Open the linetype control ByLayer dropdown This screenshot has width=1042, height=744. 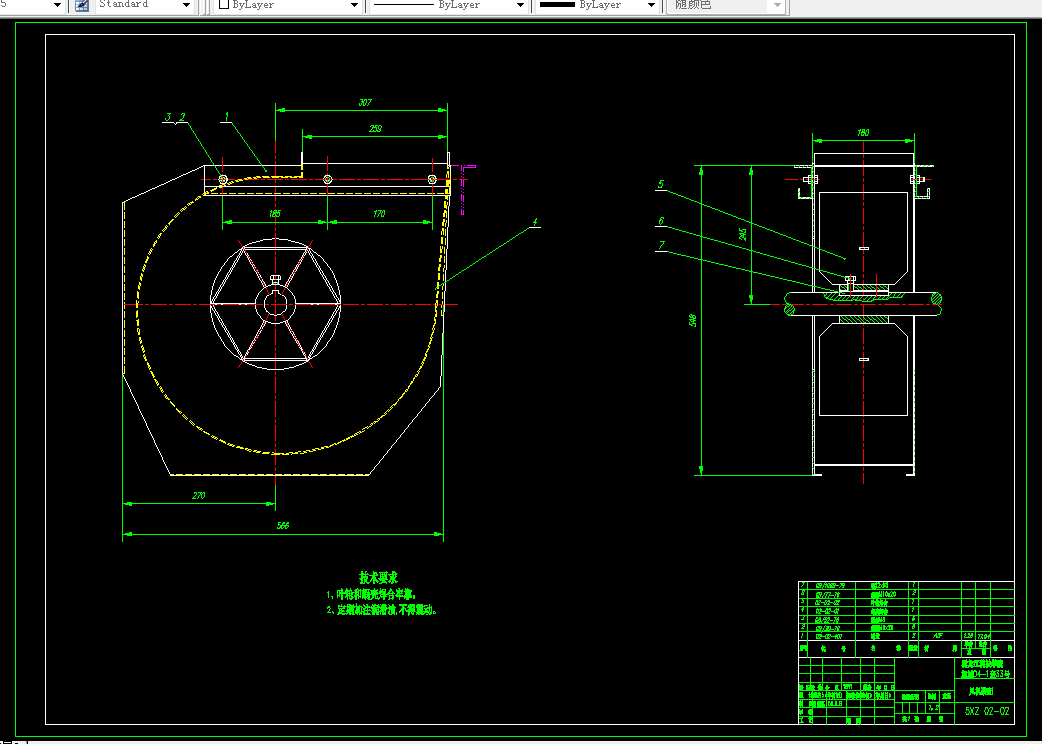pyautogui.click(x=449, y=5)
